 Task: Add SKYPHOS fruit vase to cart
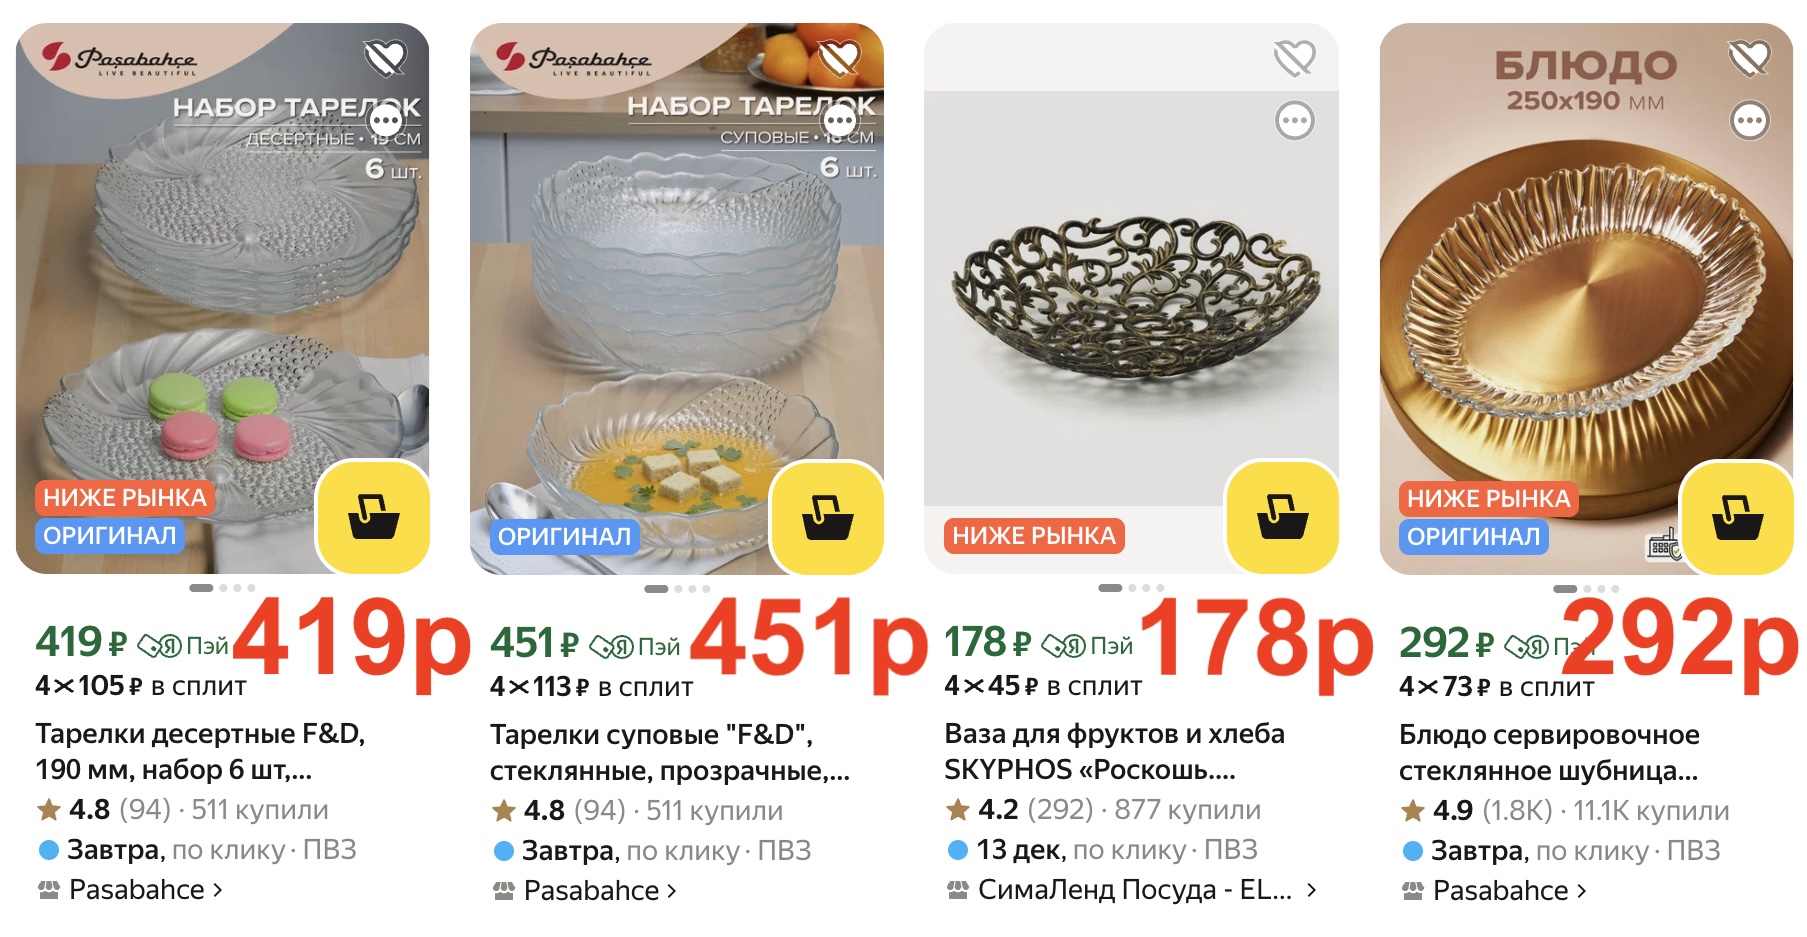(x=1282, y=517)
